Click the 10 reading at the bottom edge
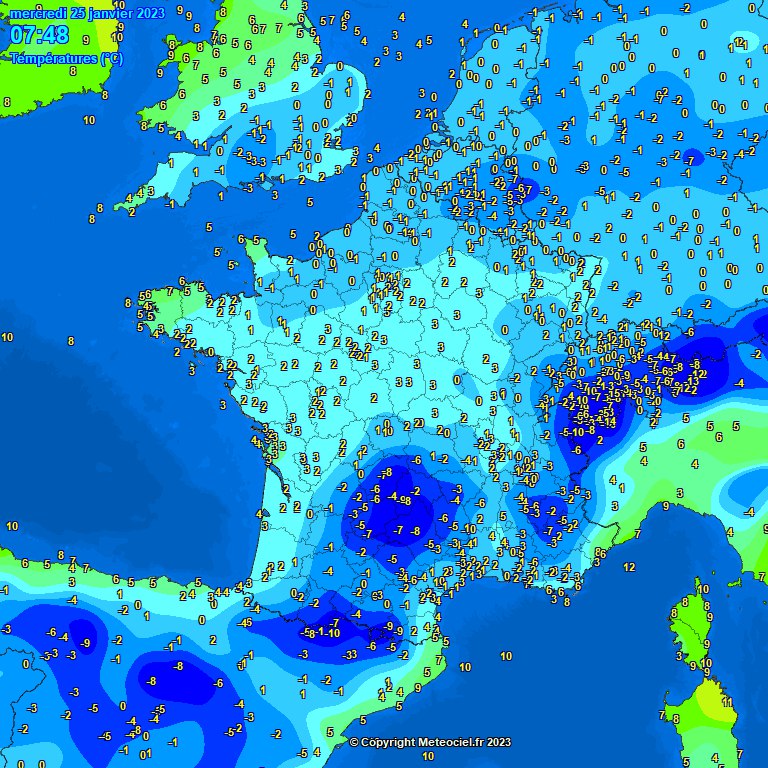The image size is (768, 768). (428, 757)
